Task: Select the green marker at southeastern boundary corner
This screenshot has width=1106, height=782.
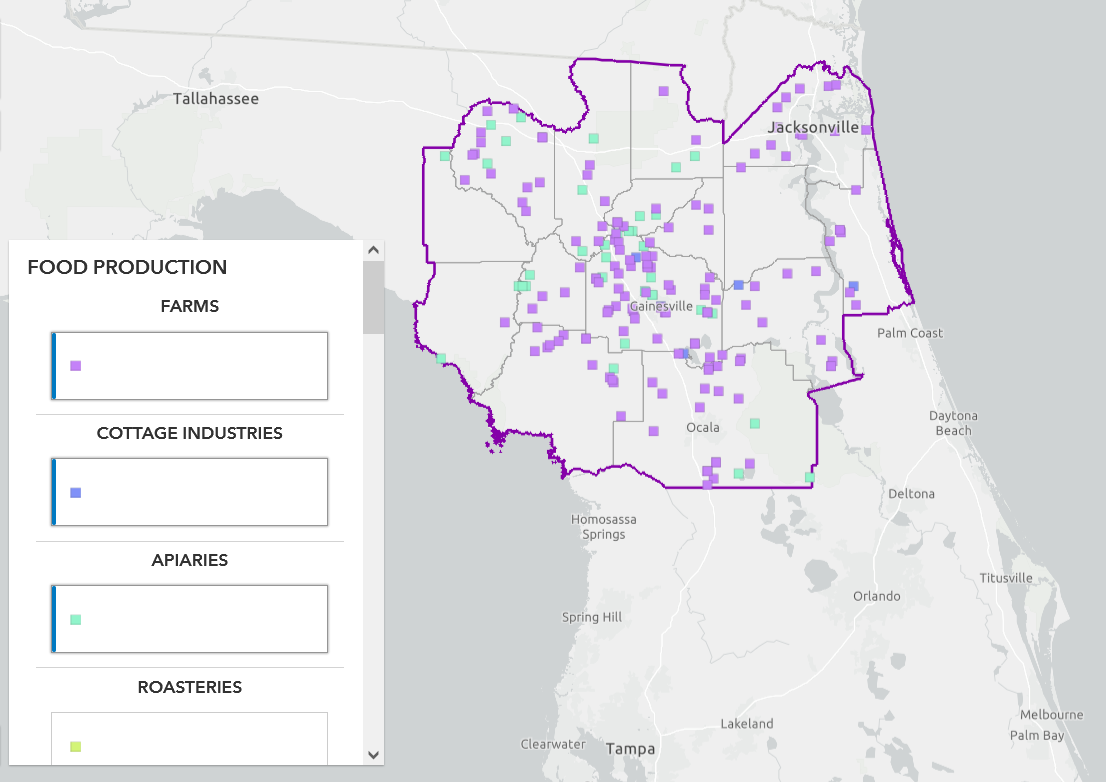Action: coord(809,477)
